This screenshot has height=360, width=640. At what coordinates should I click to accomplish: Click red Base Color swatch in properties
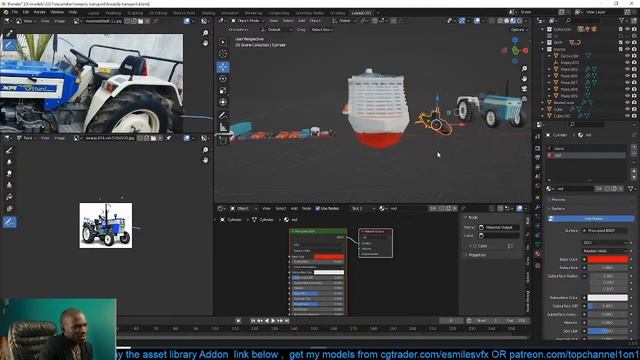(x=607, y=259)
